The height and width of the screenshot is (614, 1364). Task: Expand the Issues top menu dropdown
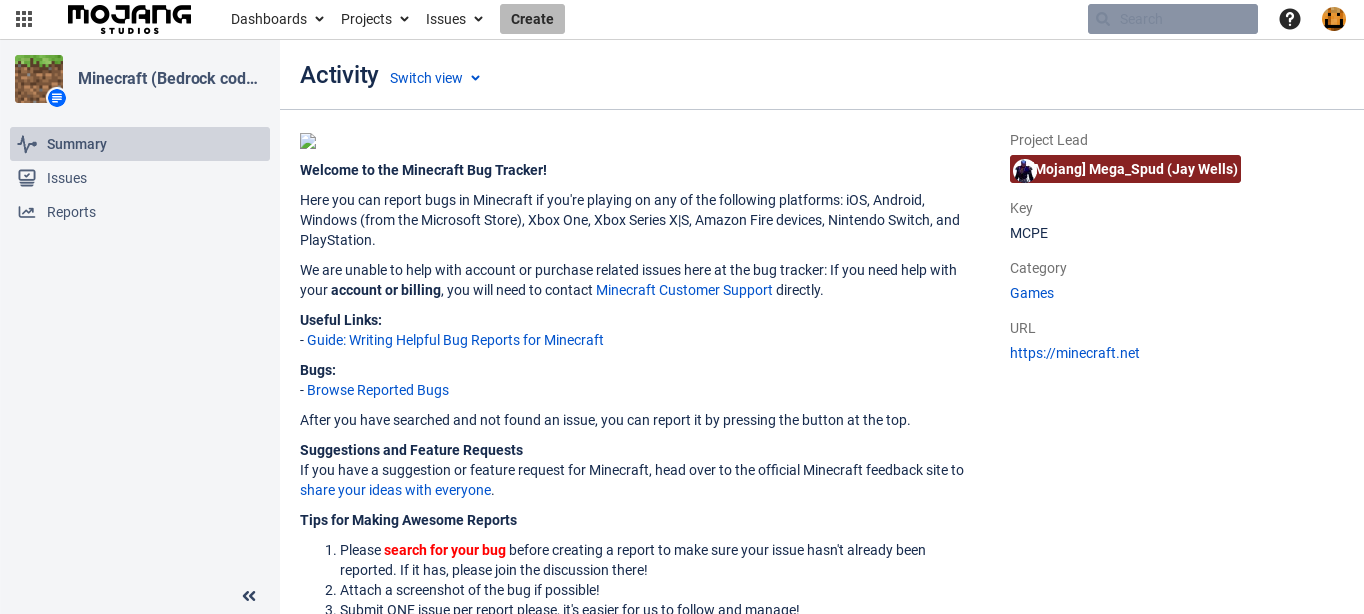(454, 19)
